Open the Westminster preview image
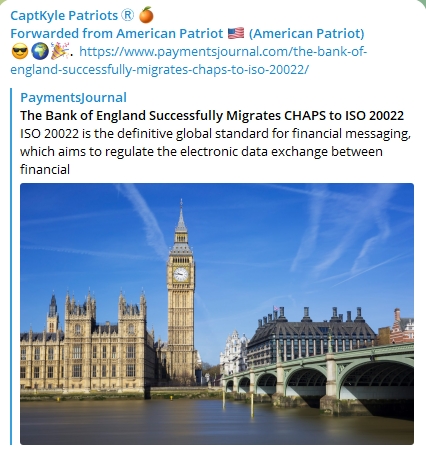Image resolution: width=426 pixels, height=451 pixels. (x=217, y=314)
